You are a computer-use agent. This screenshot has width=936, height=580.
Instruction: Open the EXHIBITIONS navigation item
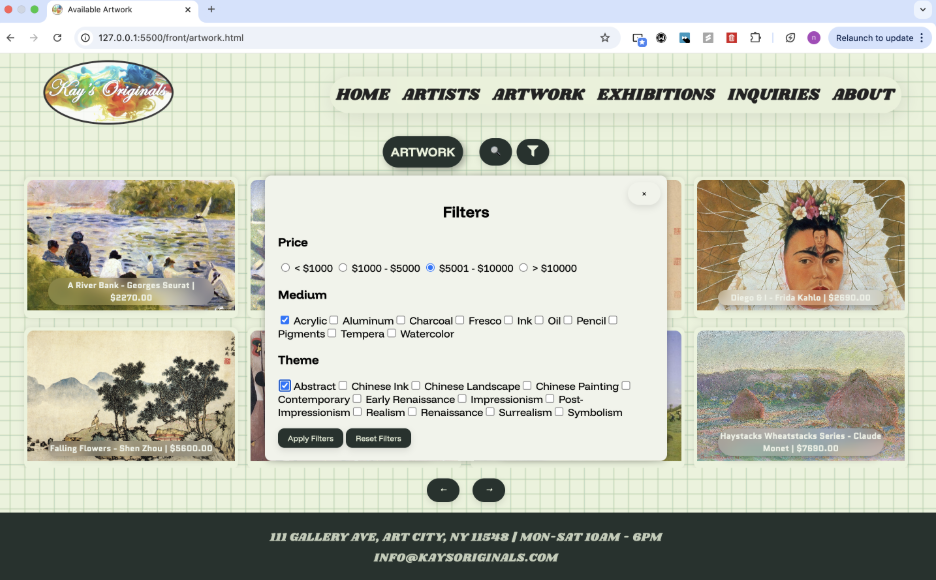coord(656,94)
